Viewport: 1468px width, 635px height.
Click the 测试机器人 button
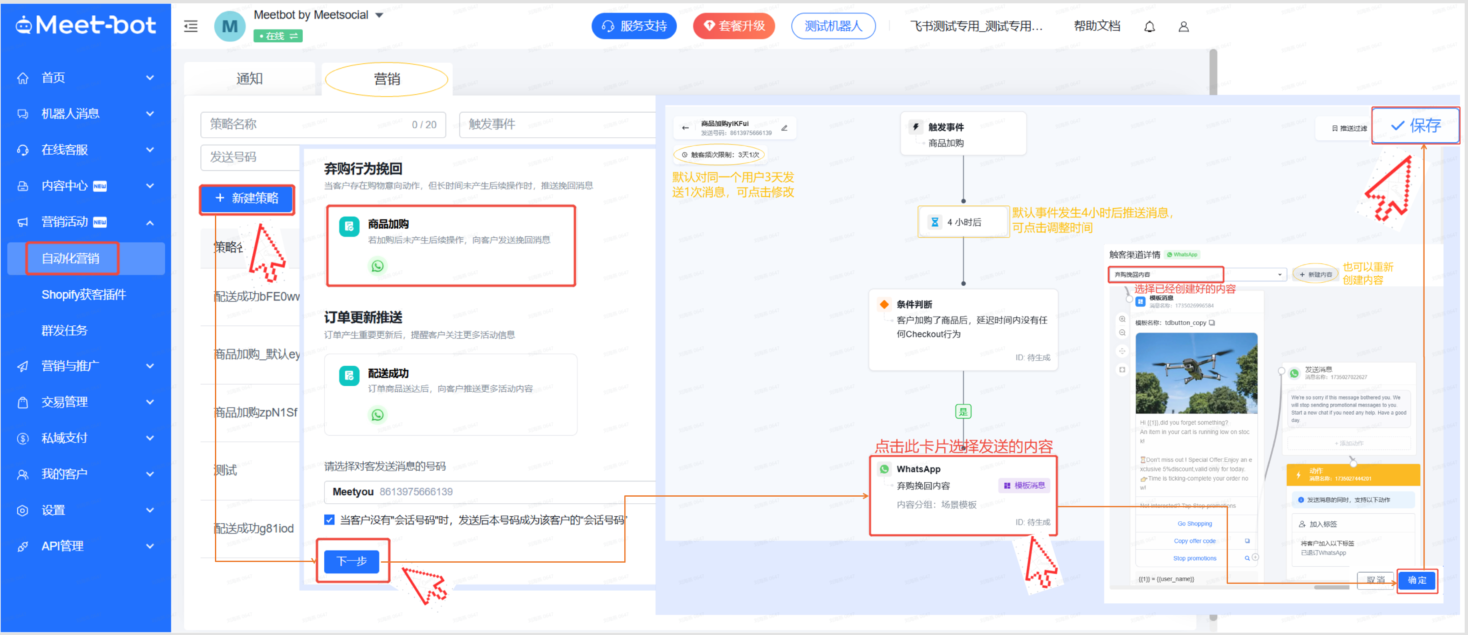tap(833, 27)
